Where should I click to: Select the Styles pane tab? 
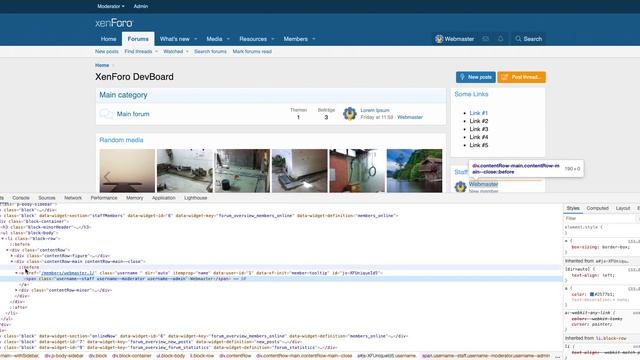(573, 208)
